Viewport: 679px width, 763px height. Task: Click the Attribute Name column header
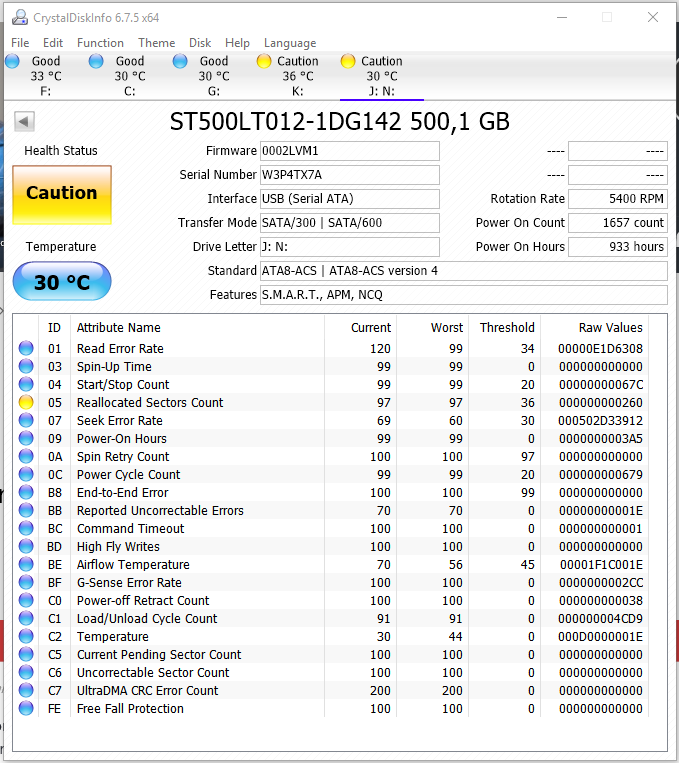(118, 328)
